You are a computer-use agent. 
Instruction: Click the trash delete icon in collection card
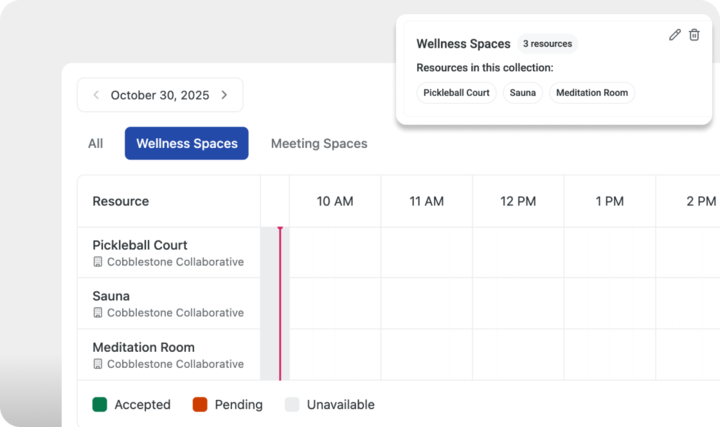coord(694,35)
